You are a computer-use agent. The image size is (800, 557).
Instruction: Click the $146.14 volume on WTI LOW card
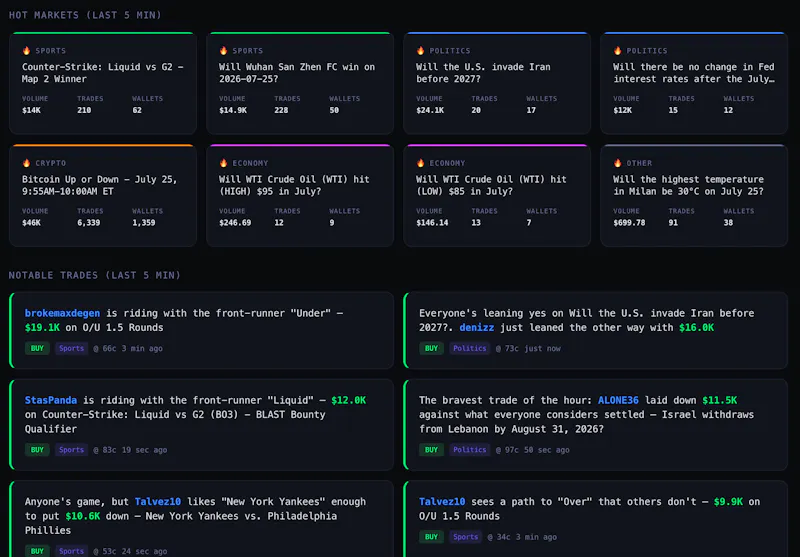[432, 223]
